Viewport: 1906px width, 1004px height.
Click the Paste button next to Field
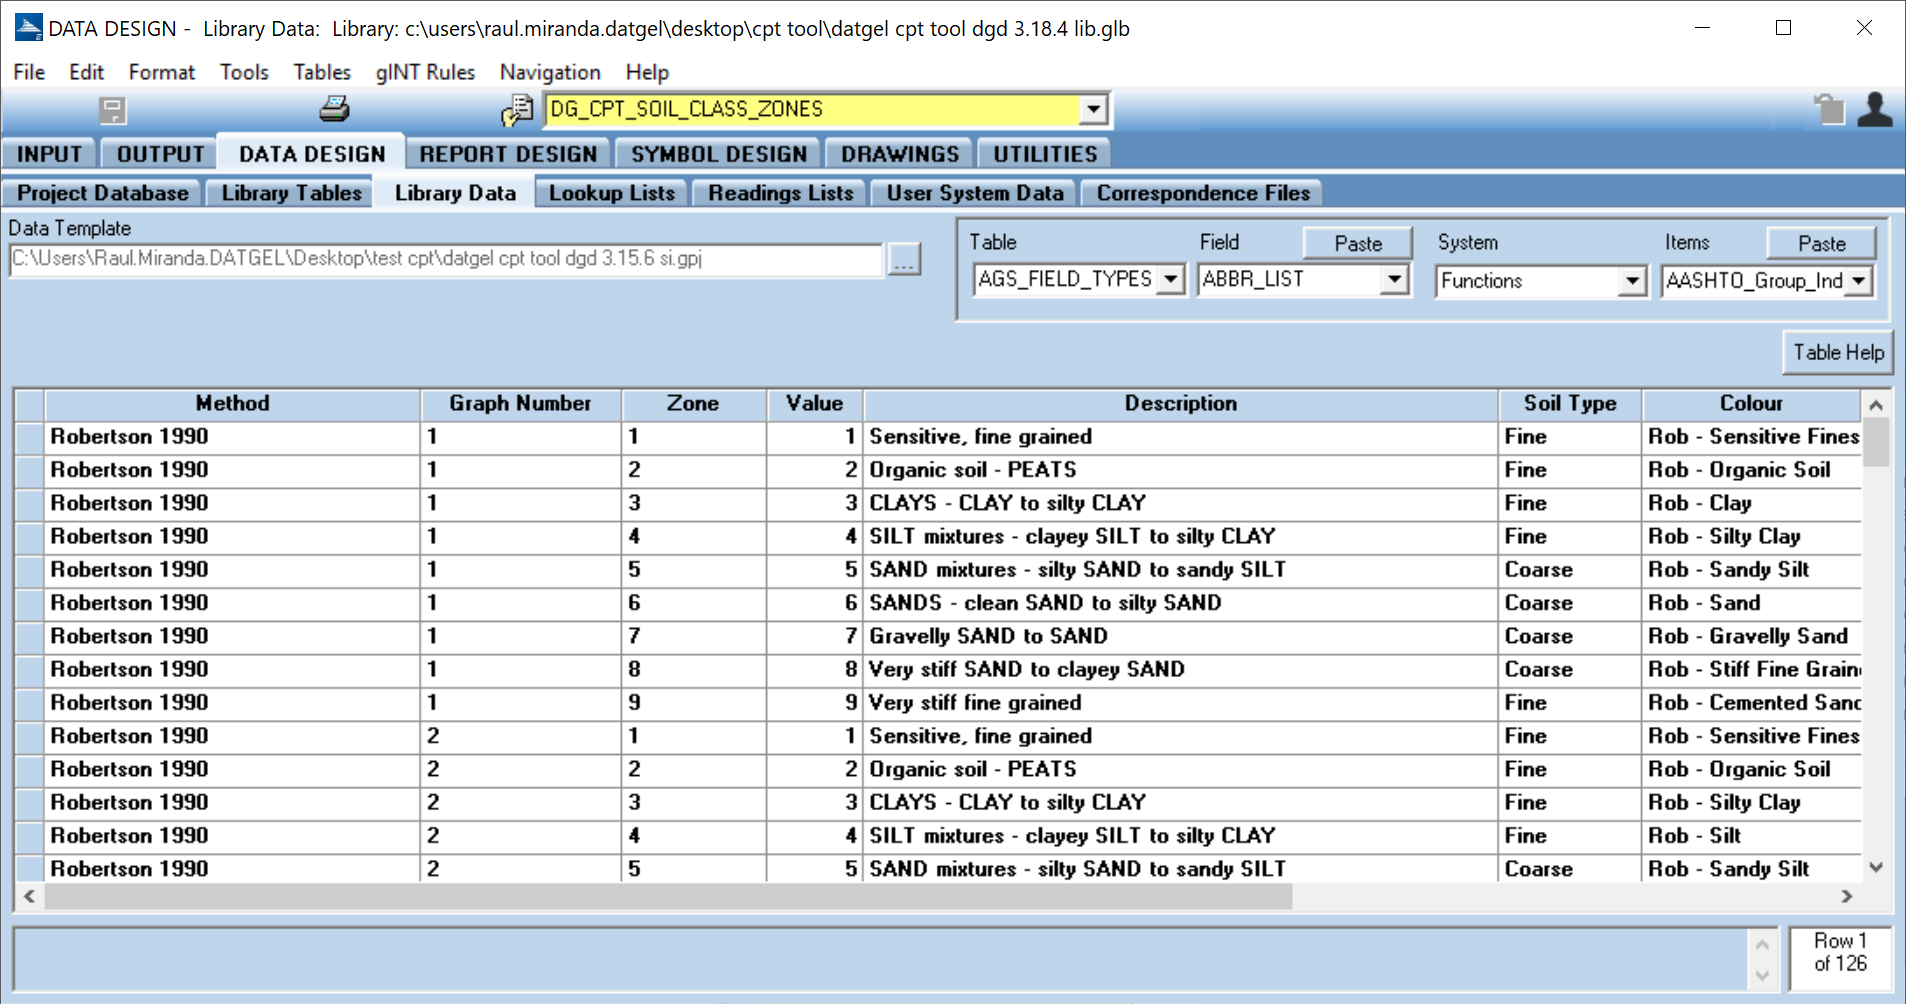1357,243
